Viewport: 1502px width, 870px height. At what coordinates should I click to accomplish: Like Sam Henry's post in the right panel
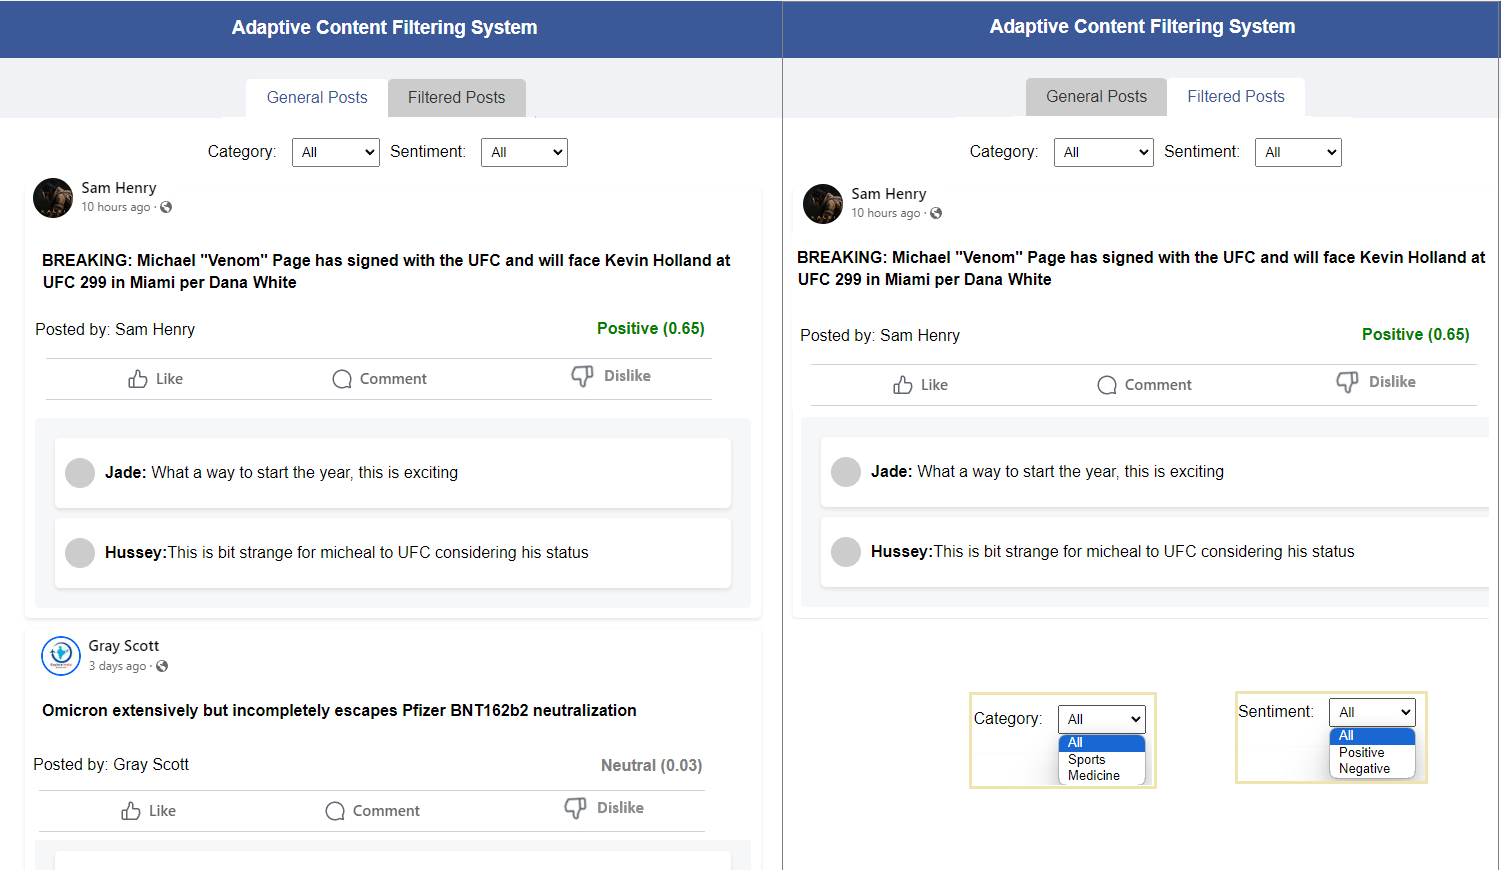[903, 385]
